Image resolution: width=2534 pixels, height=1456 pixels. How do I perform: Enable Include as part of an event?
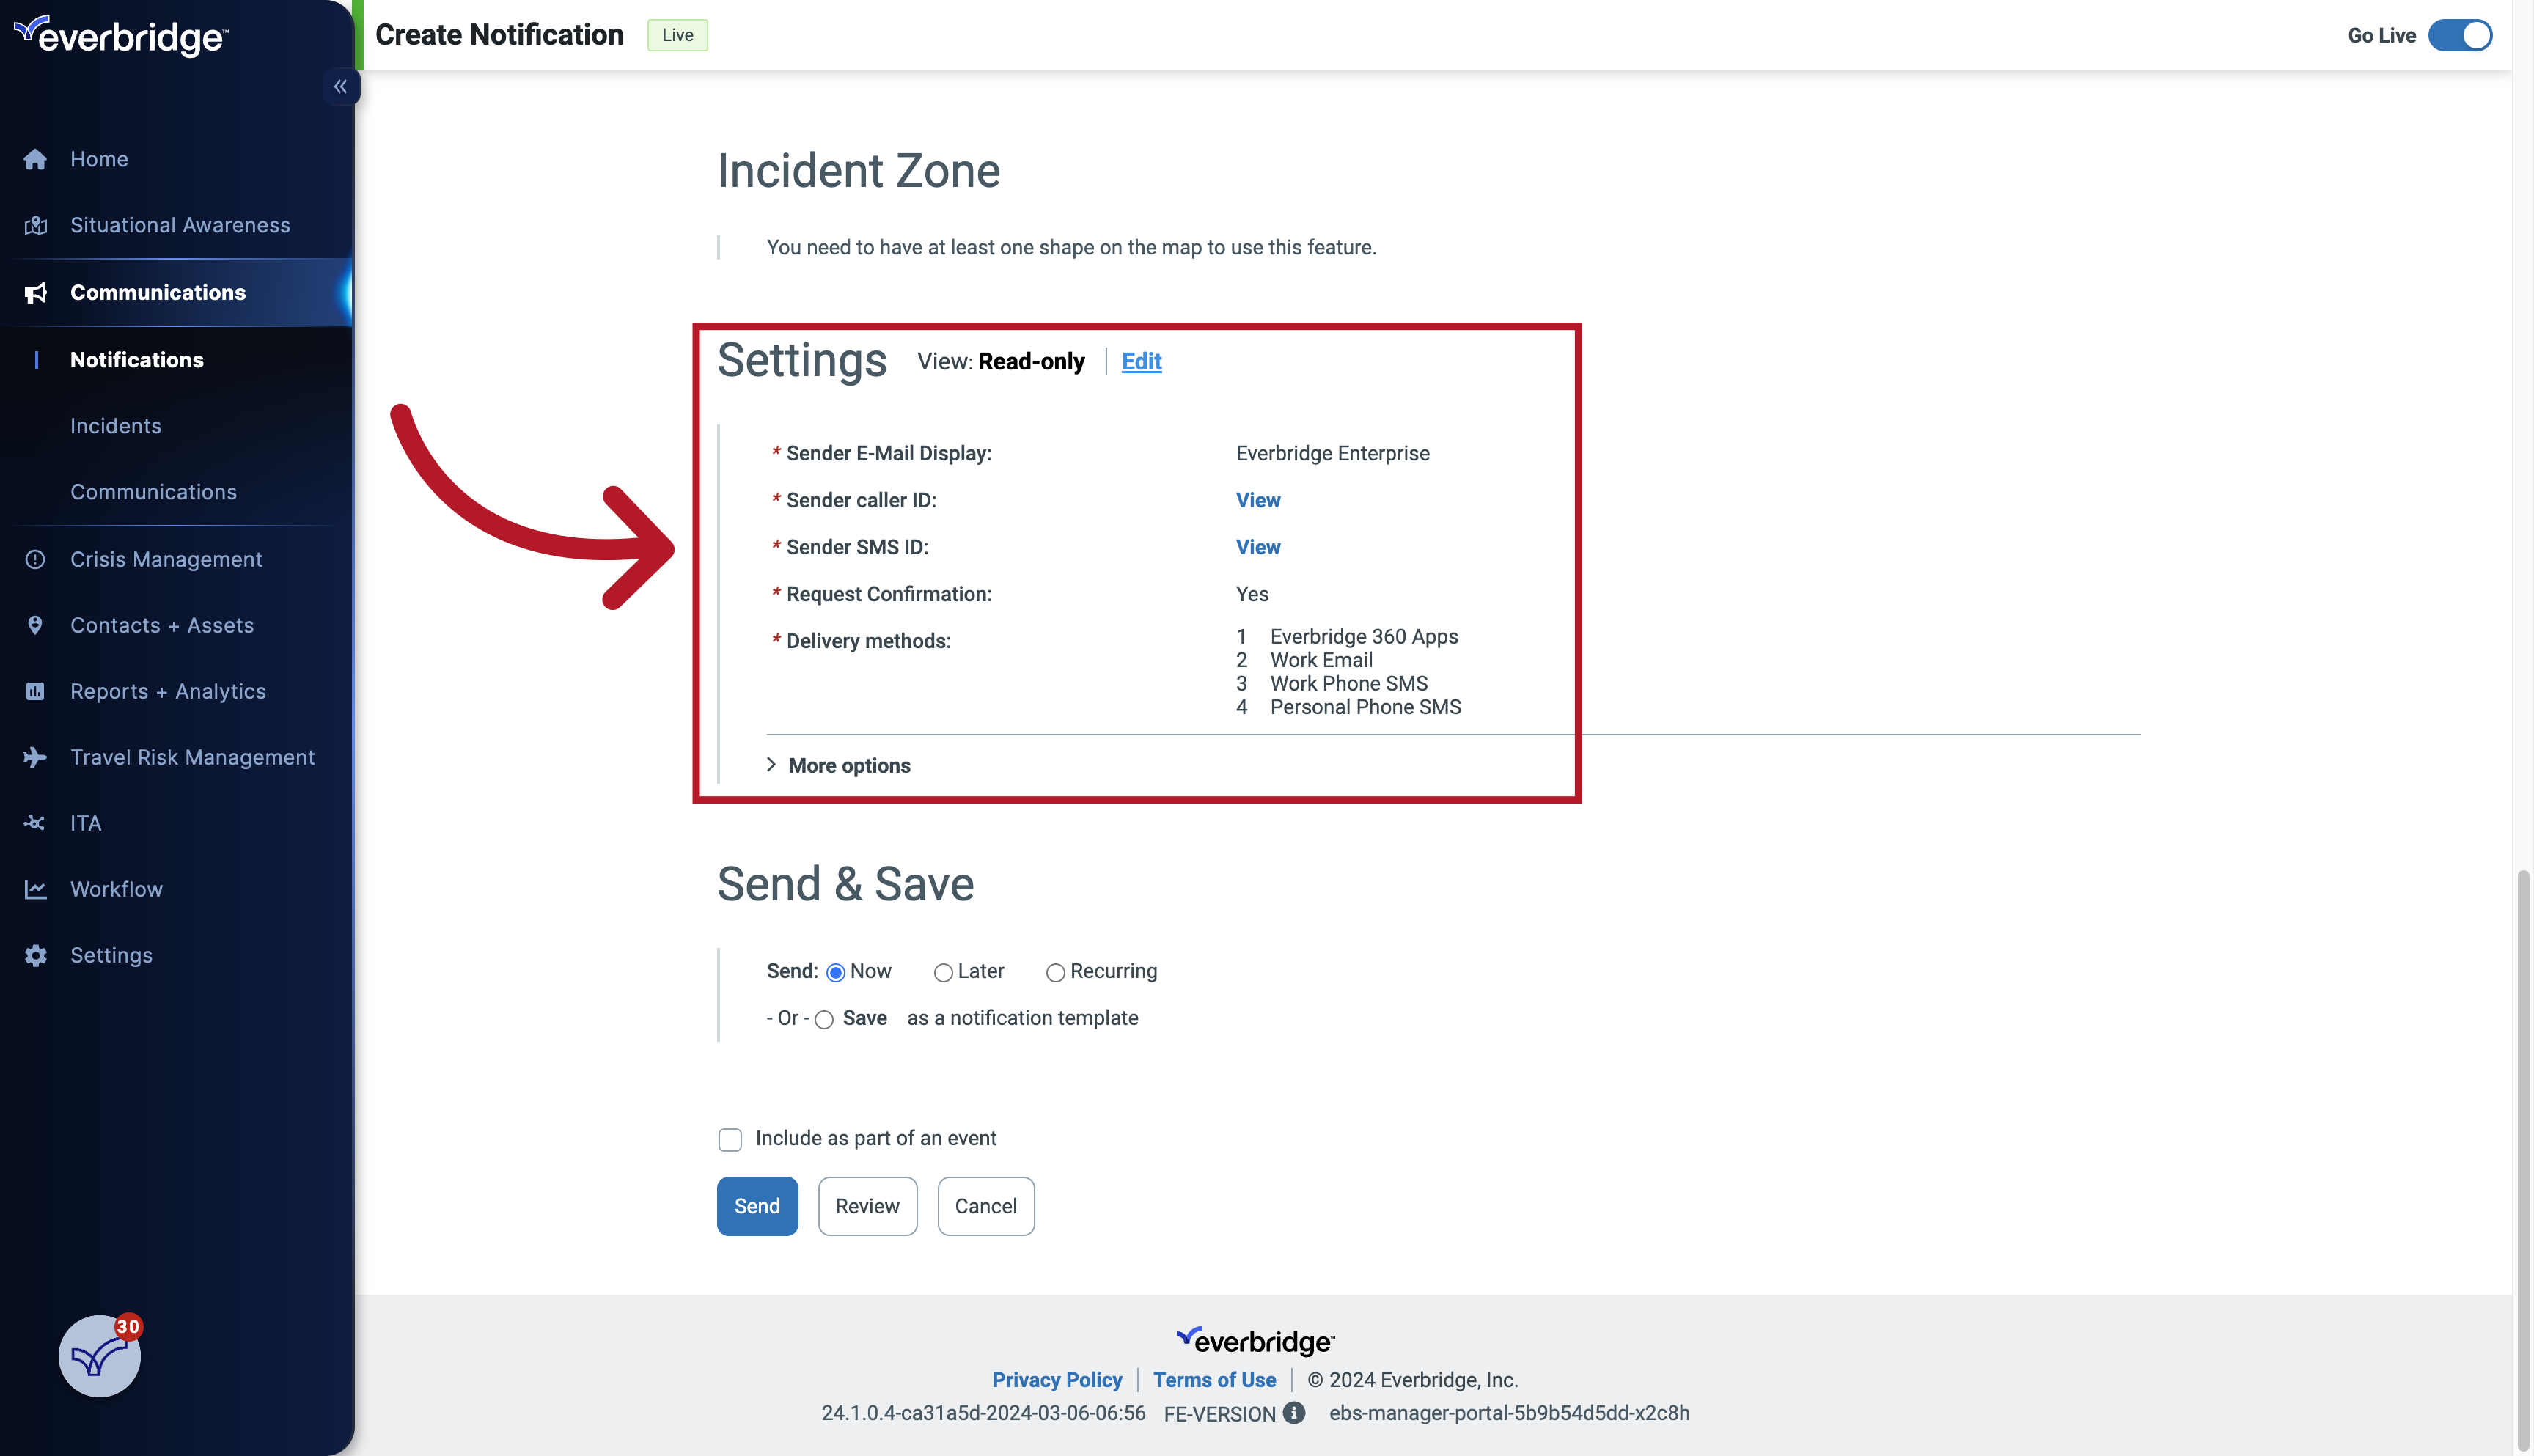(730, 1139)
